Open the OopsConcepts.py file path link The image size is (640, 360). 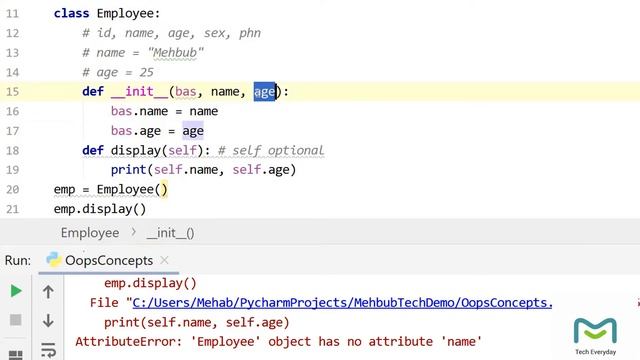[342, 303]
